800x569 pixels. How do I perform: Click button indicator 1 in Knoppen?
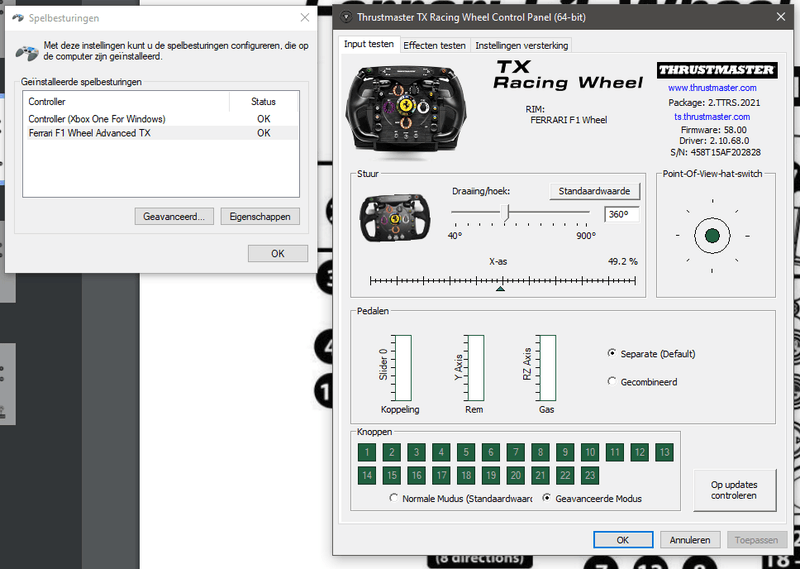point(367,452)
